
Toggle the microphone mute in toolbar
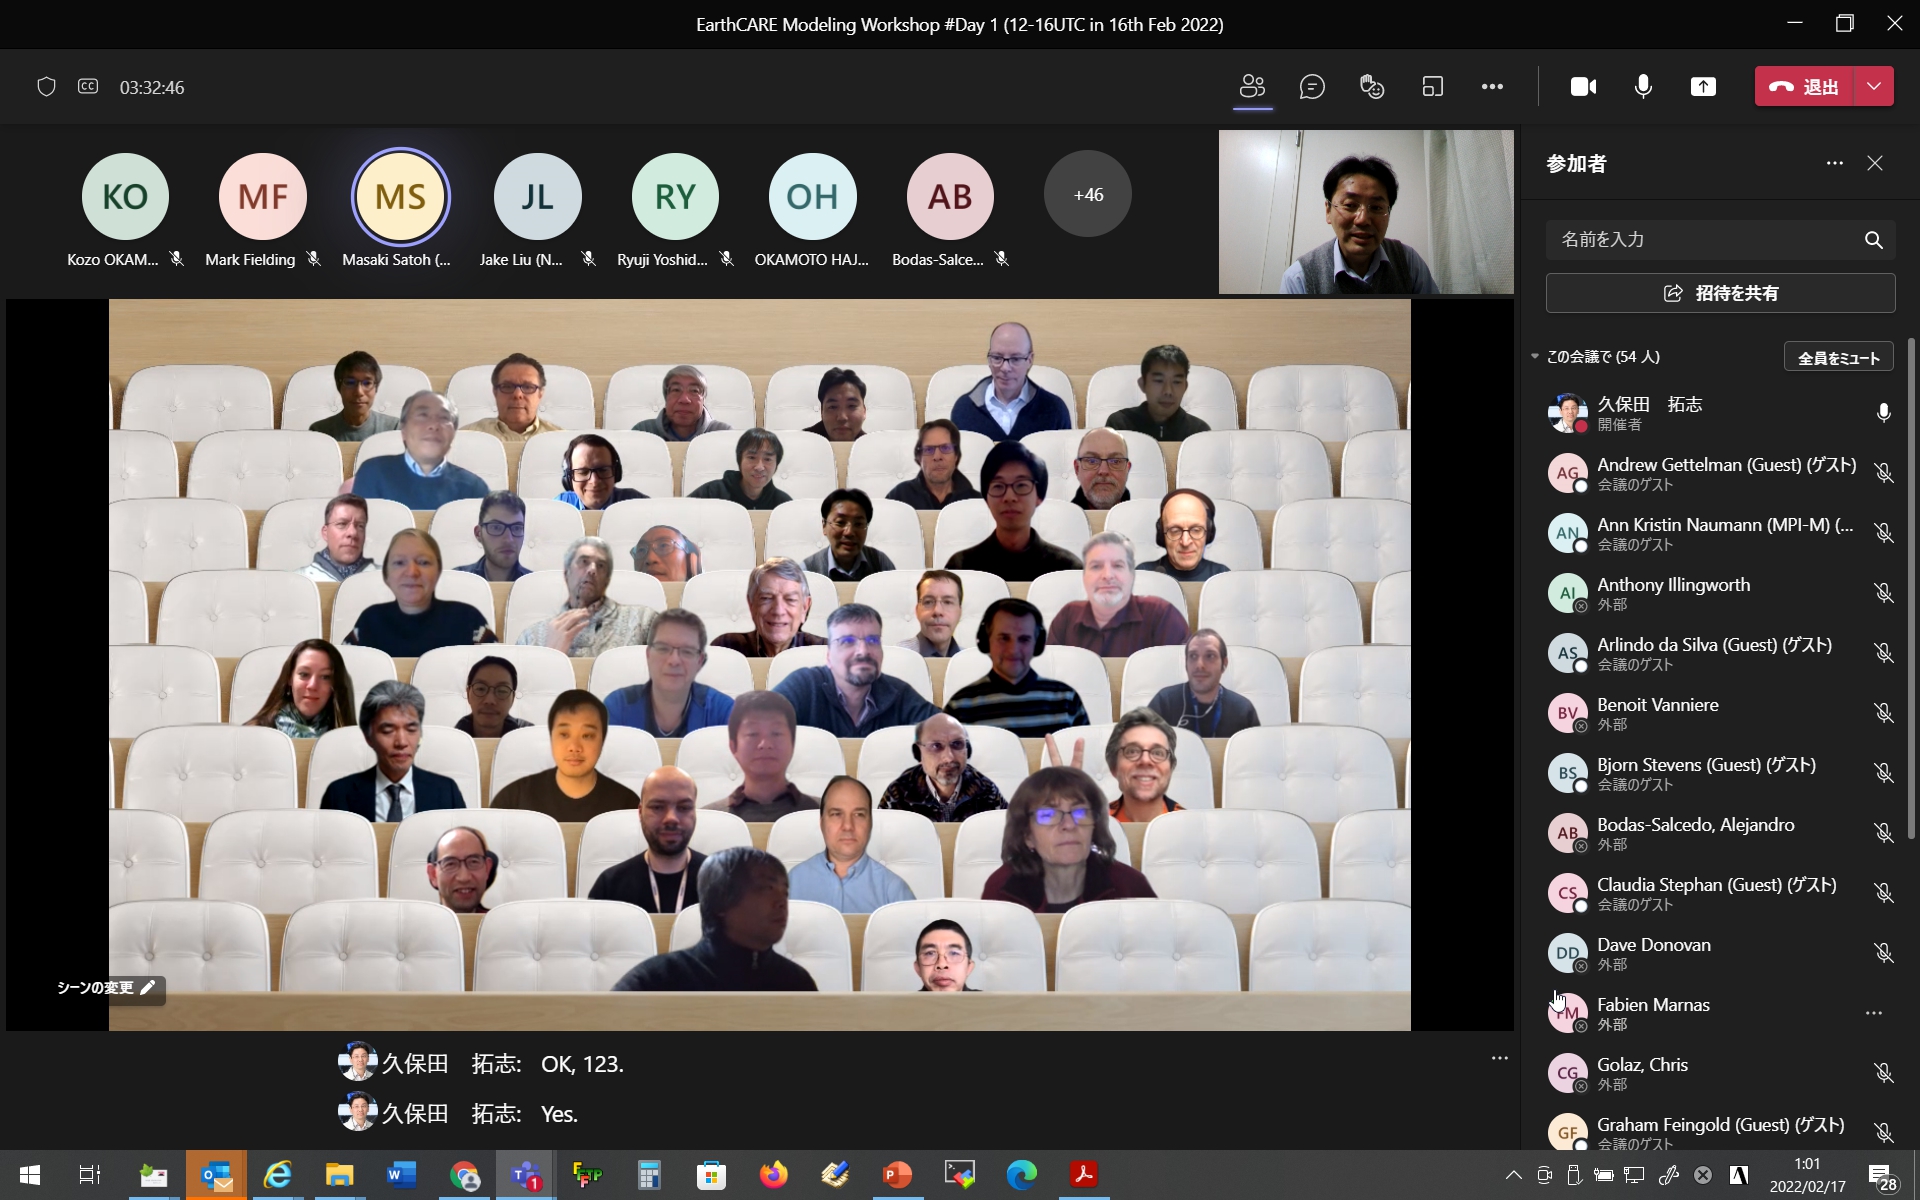tap(1643, 87)
